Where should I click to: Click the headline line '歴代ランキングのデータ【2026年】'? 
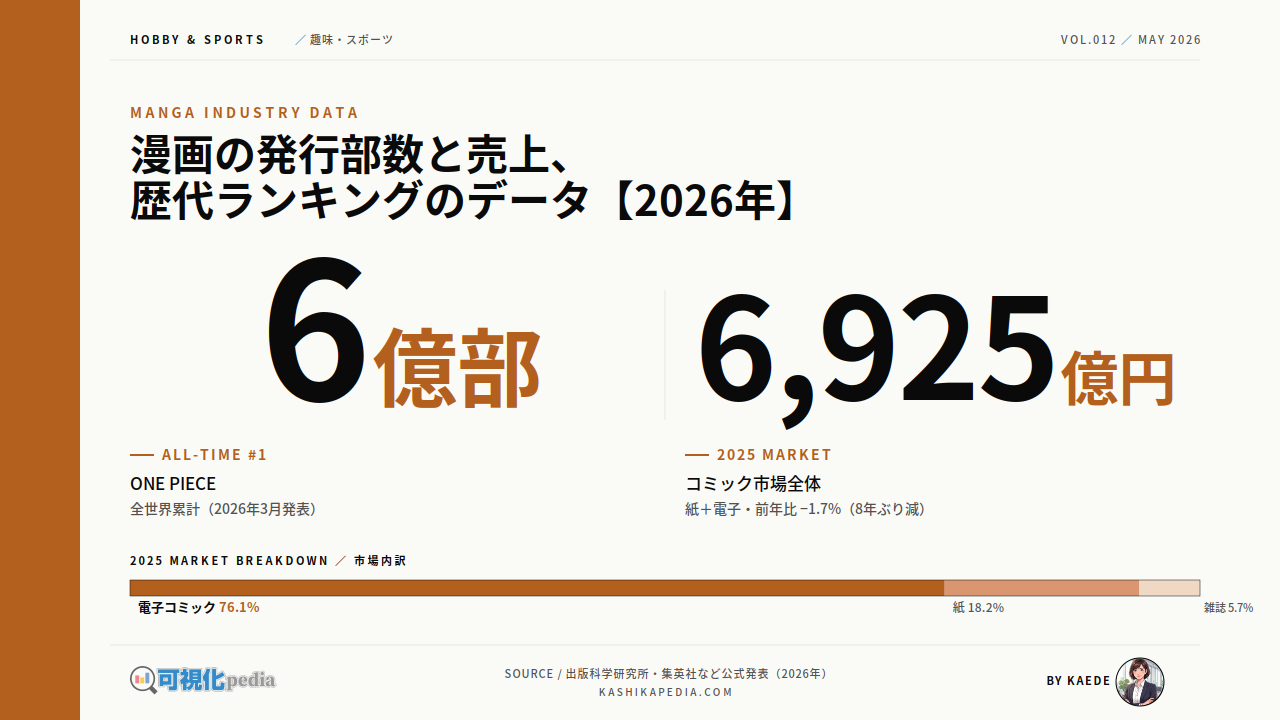coord(464,201)
